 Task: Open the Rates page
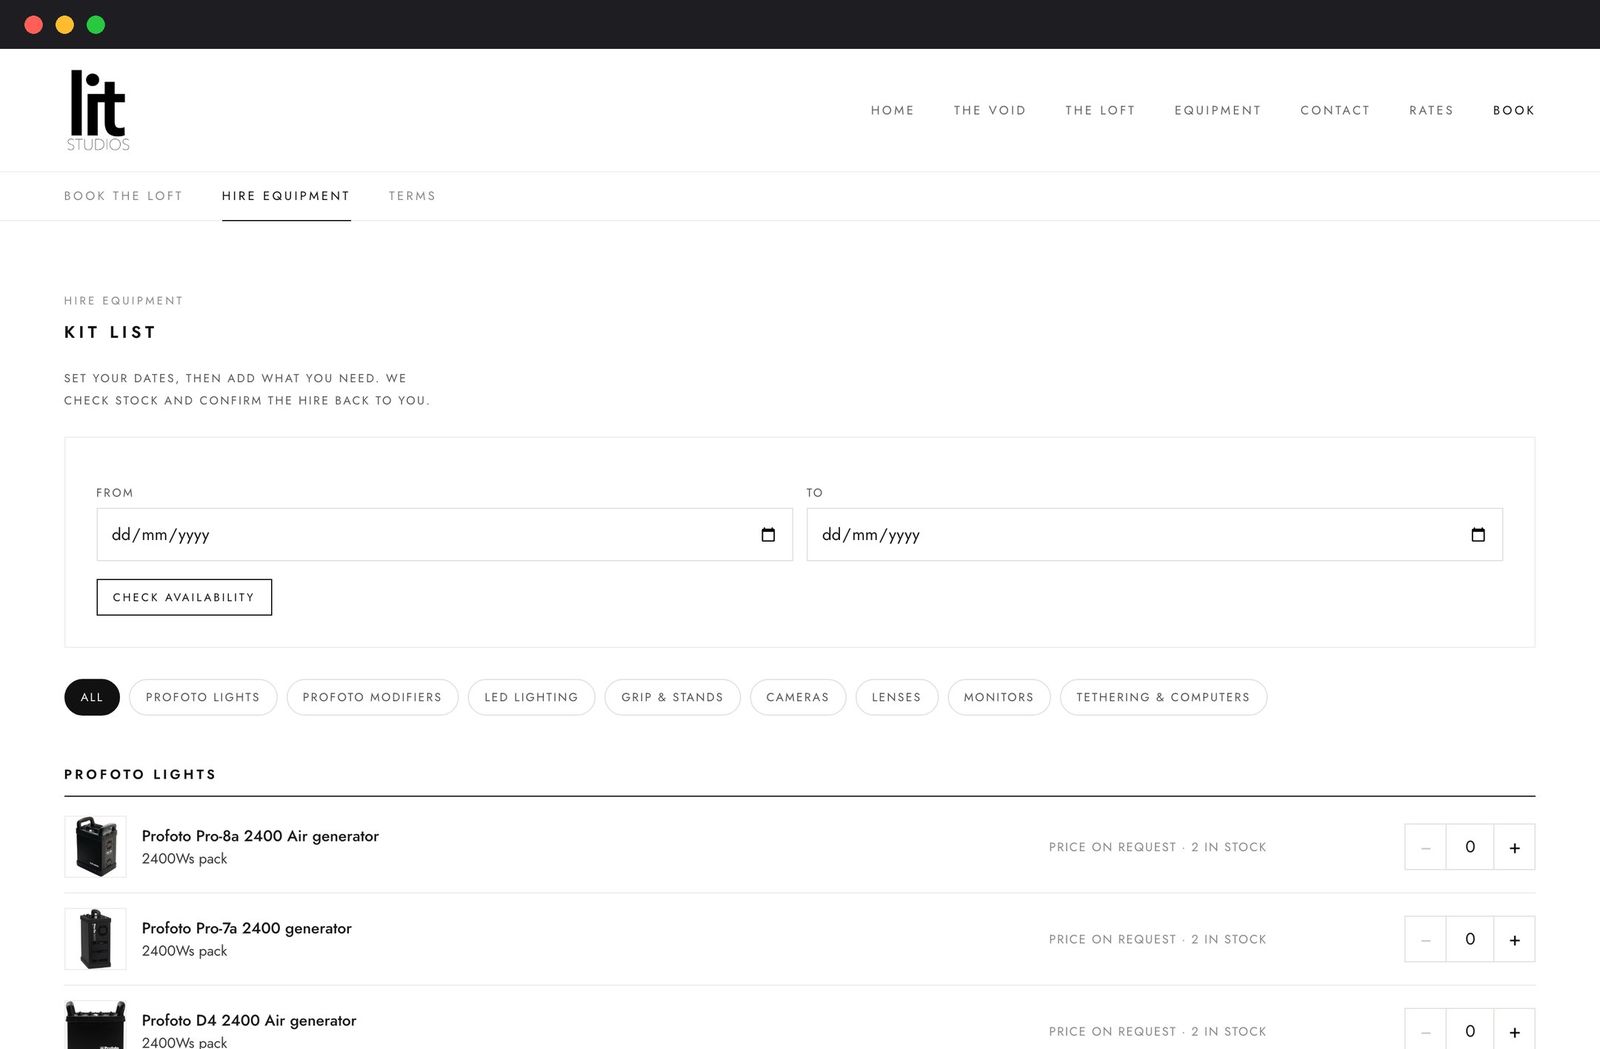coord(1431,110)
